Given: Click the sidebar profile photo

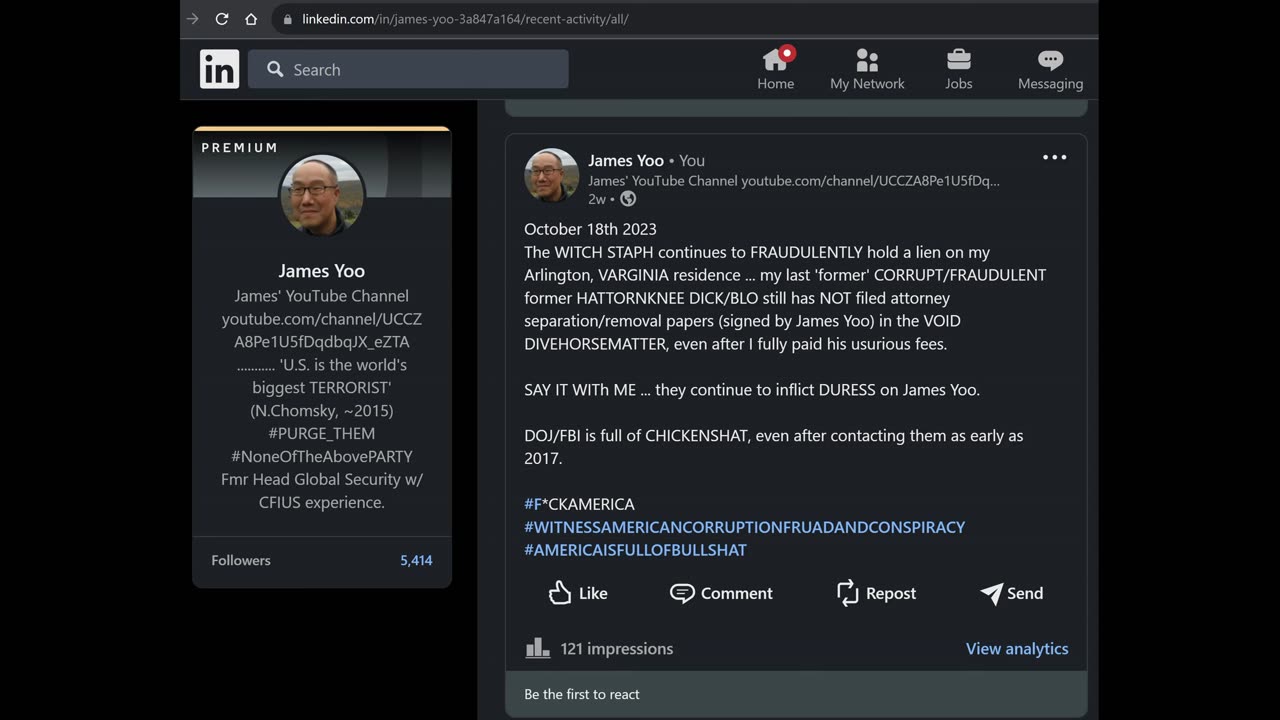Looking at the screenshot, I should point(322,195).
